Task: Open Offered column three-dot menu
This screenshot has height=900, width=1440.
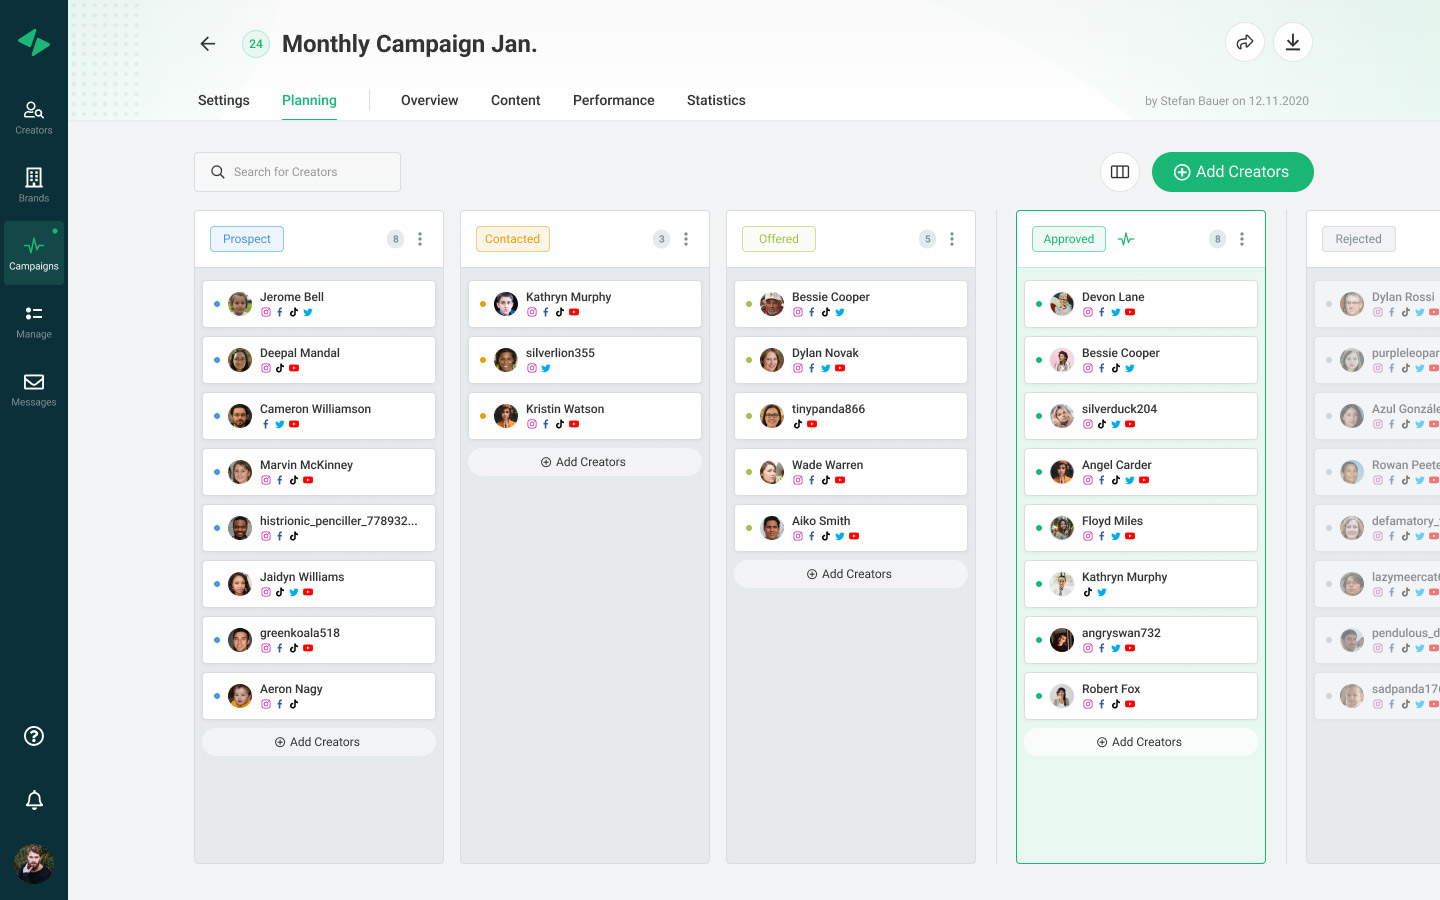Action: click(952, 239)
